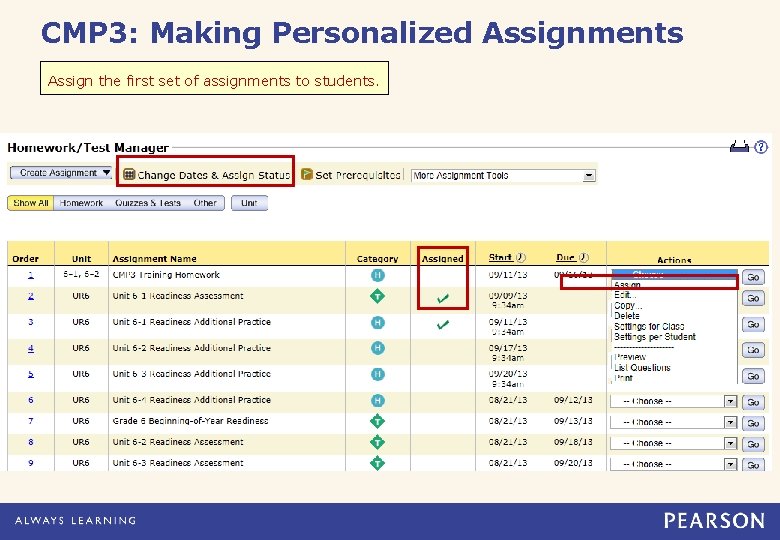Click the test icon for Unit 6-1 Readiness Assessment

378,296
